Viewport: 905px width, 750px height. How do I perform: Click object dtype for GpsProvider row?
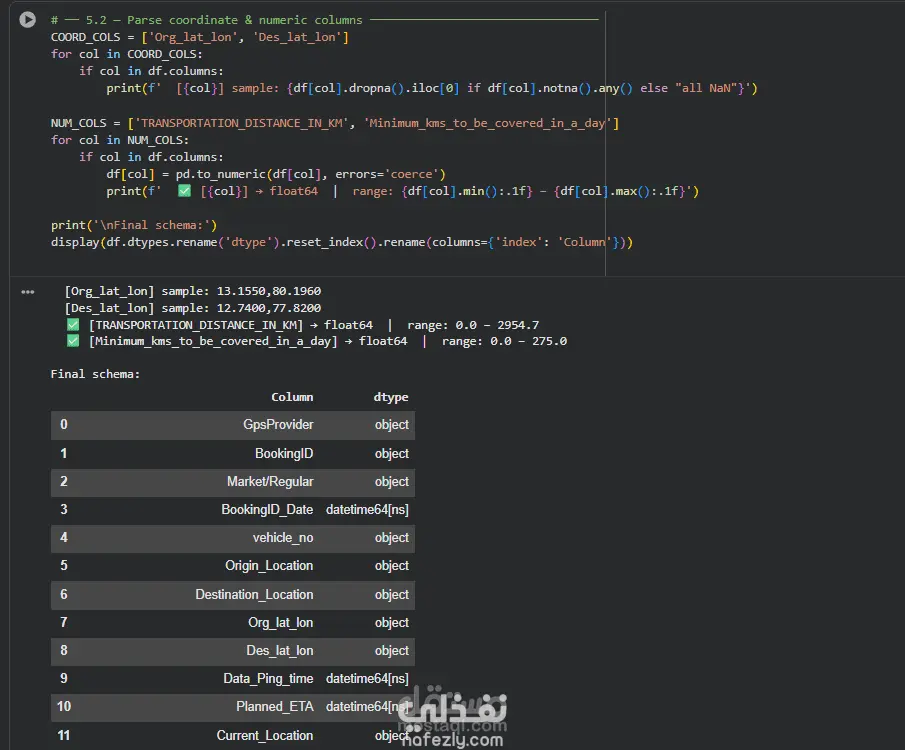[392, 425]
